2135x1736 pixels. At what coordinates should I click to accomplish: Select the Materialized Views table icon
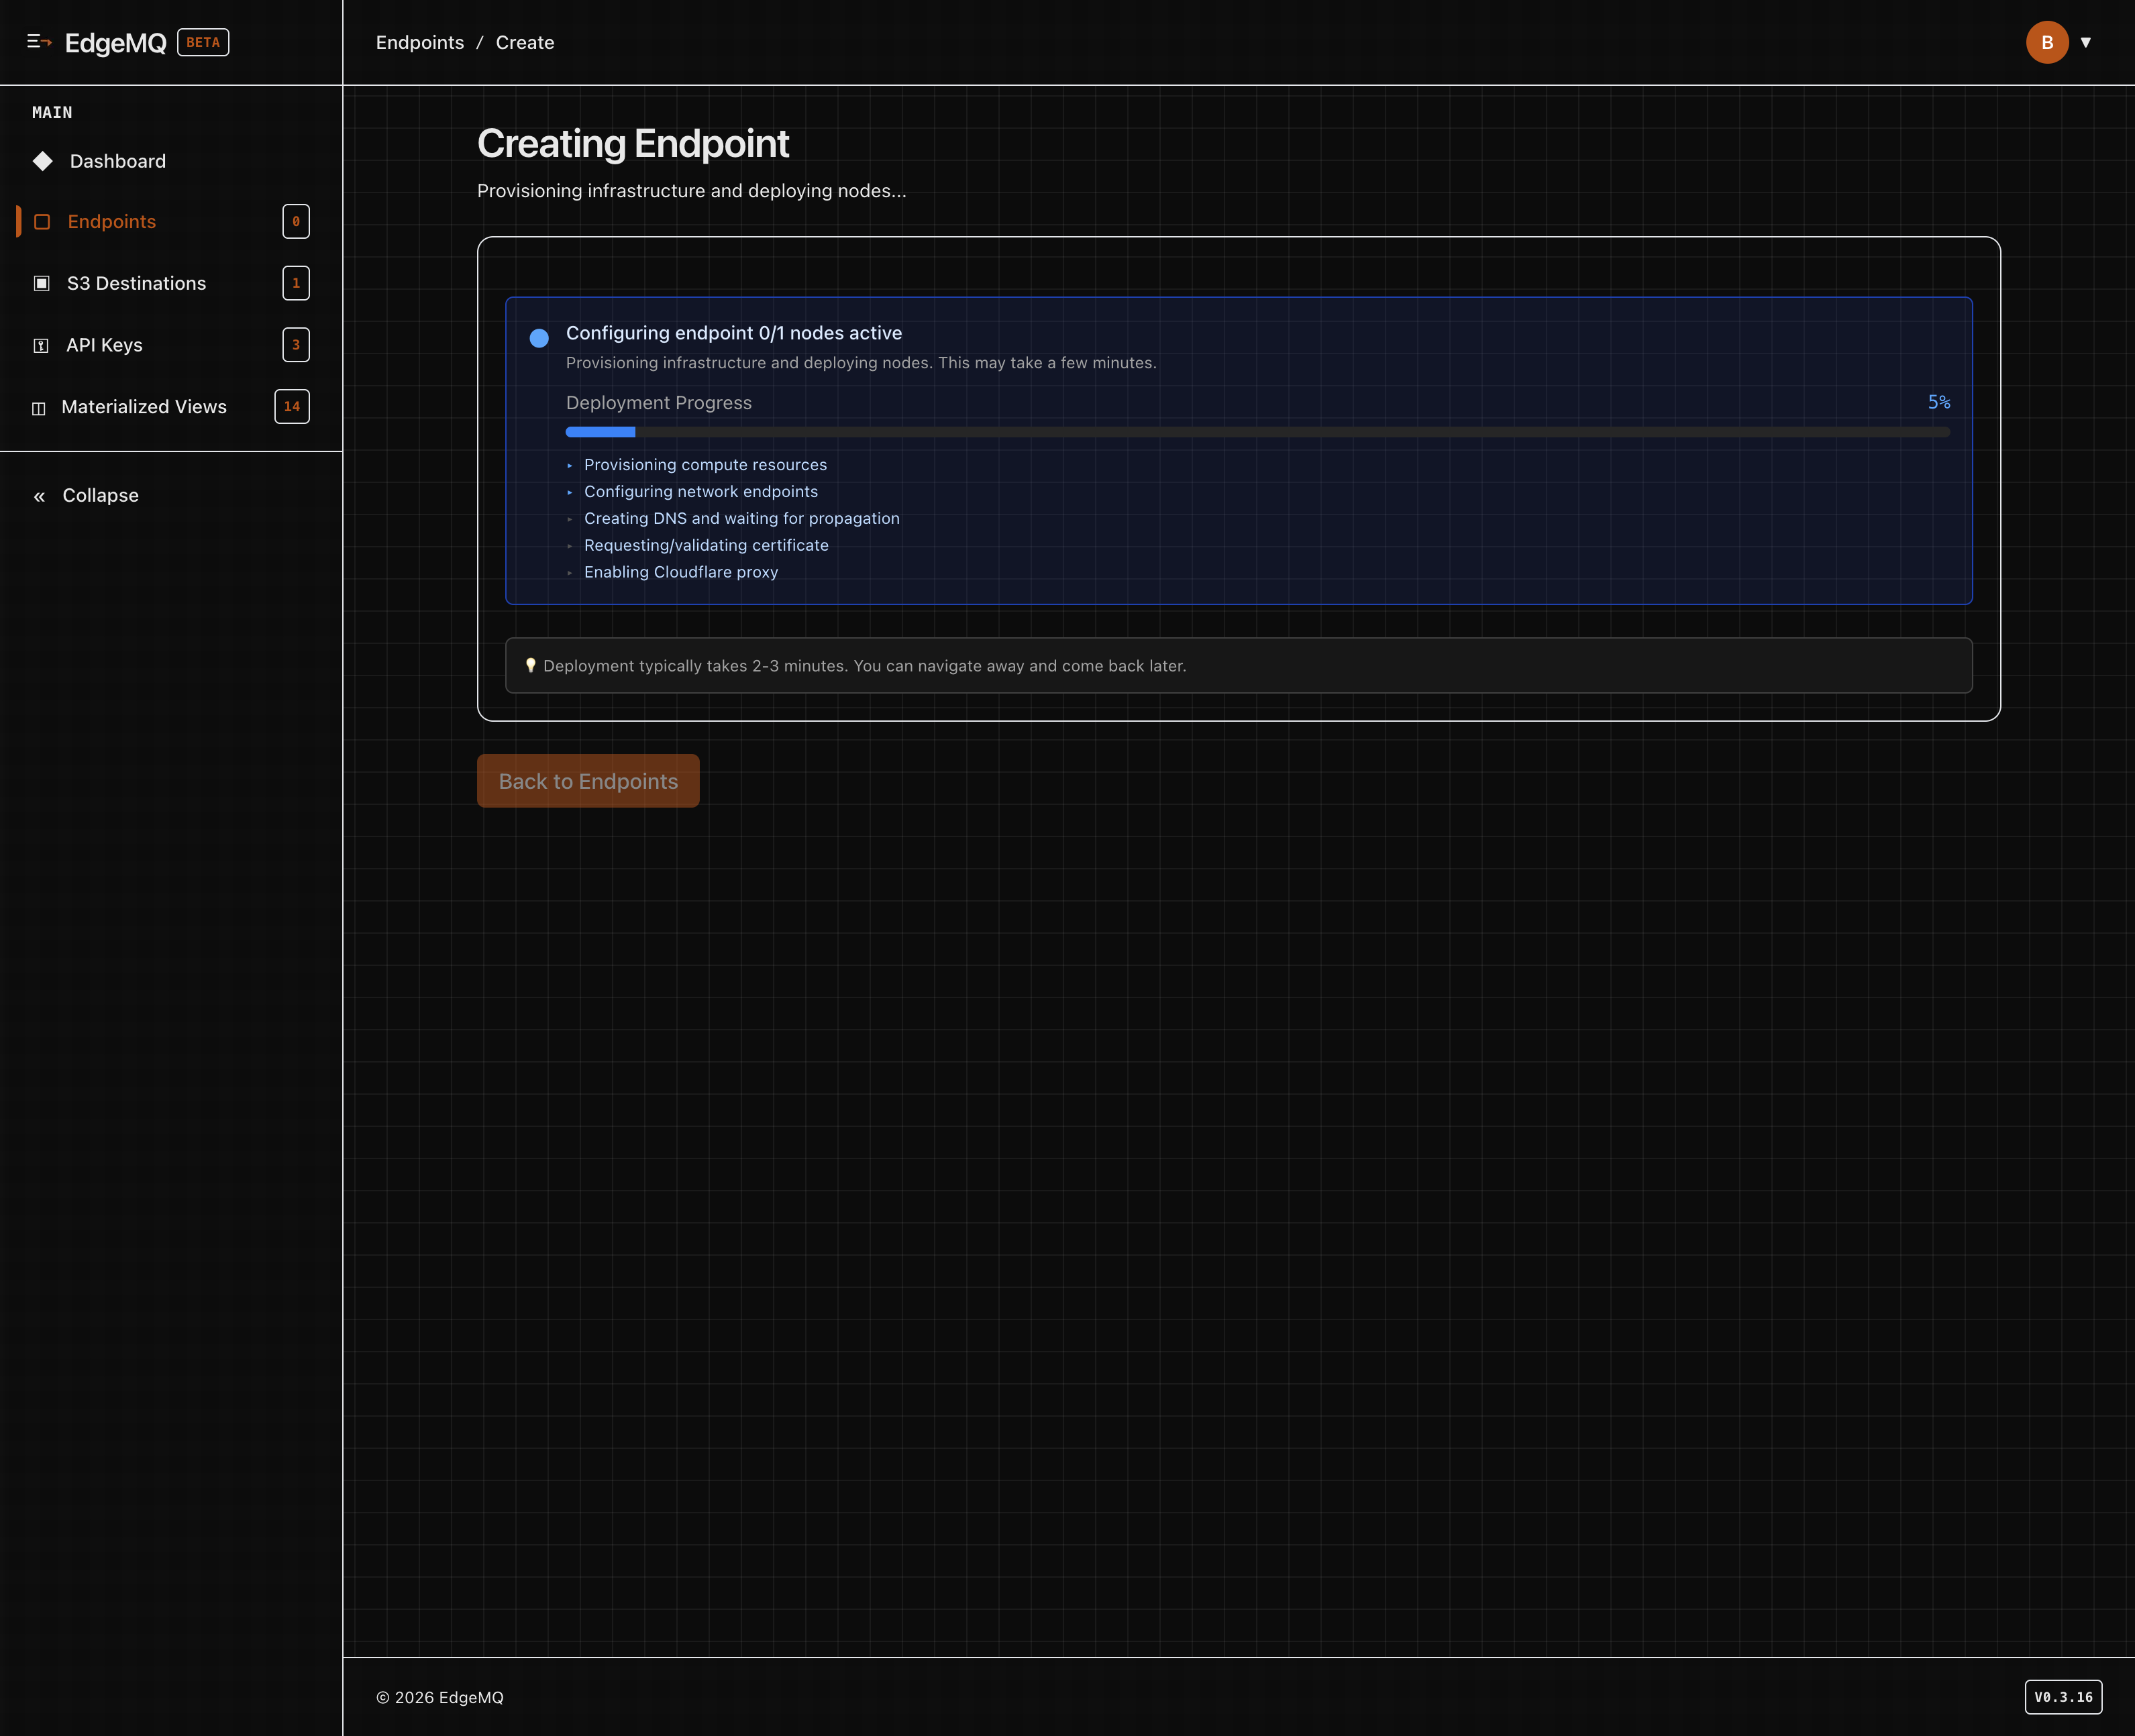pos(39,407)
